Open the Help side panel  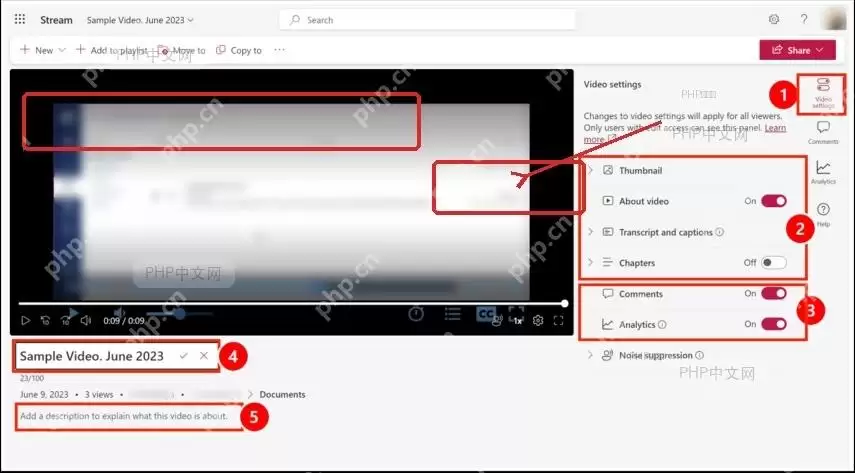tap(823, 215)
